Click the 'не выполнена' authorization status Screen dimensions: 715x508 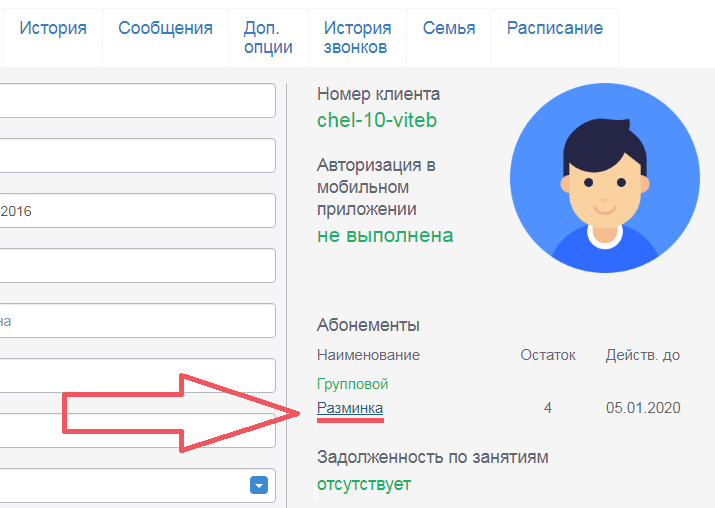(x=385, y=236)
